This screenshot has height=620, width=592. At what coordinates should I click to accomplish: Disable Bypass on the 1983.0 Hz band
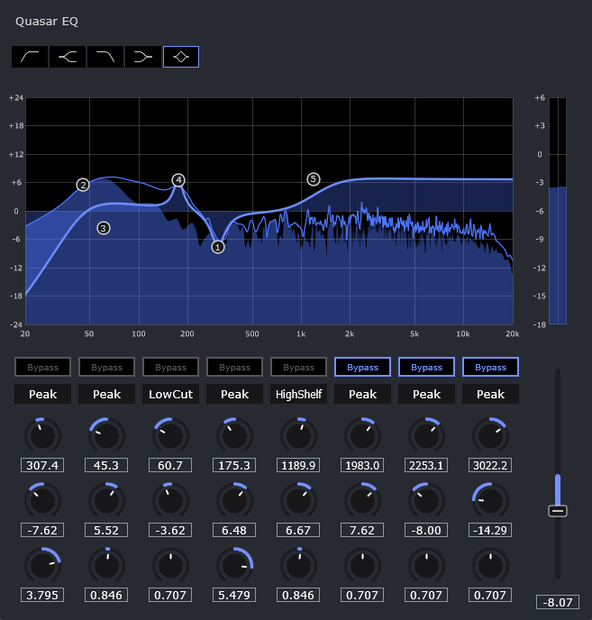click(363, 367)
